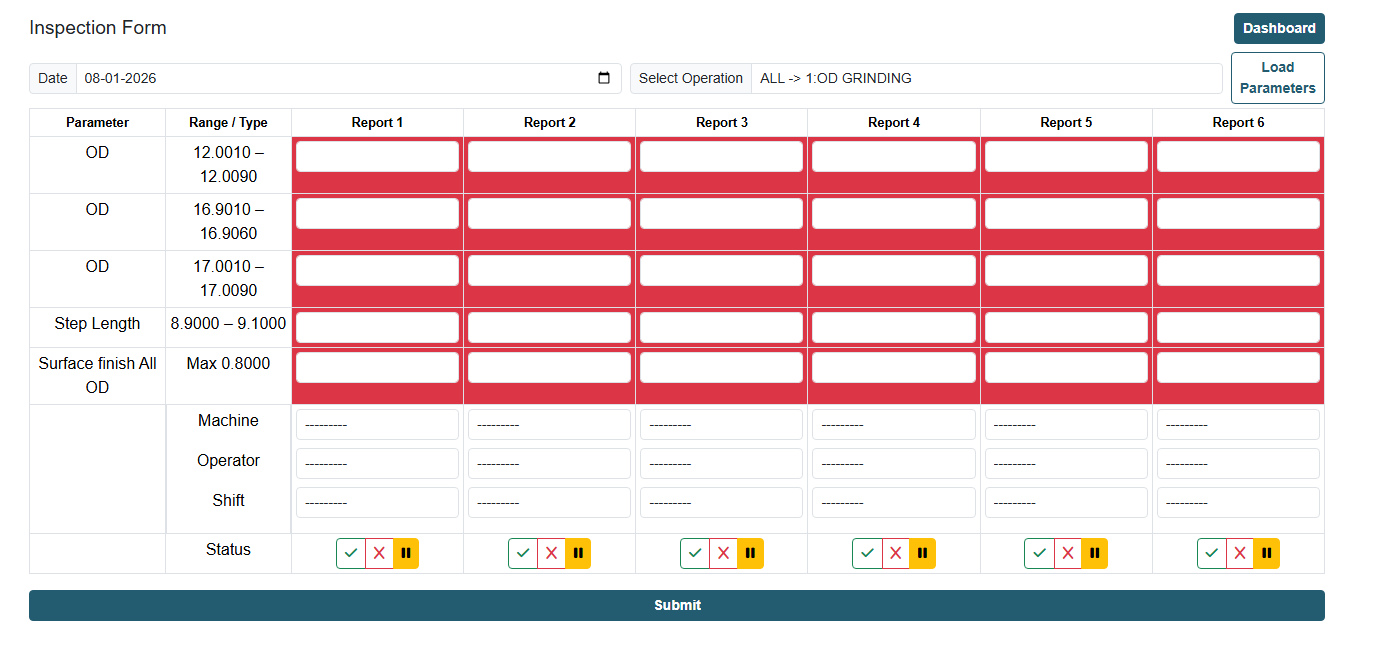Click the Load Parameters button
The image size is (1394, 653).
1277,78
